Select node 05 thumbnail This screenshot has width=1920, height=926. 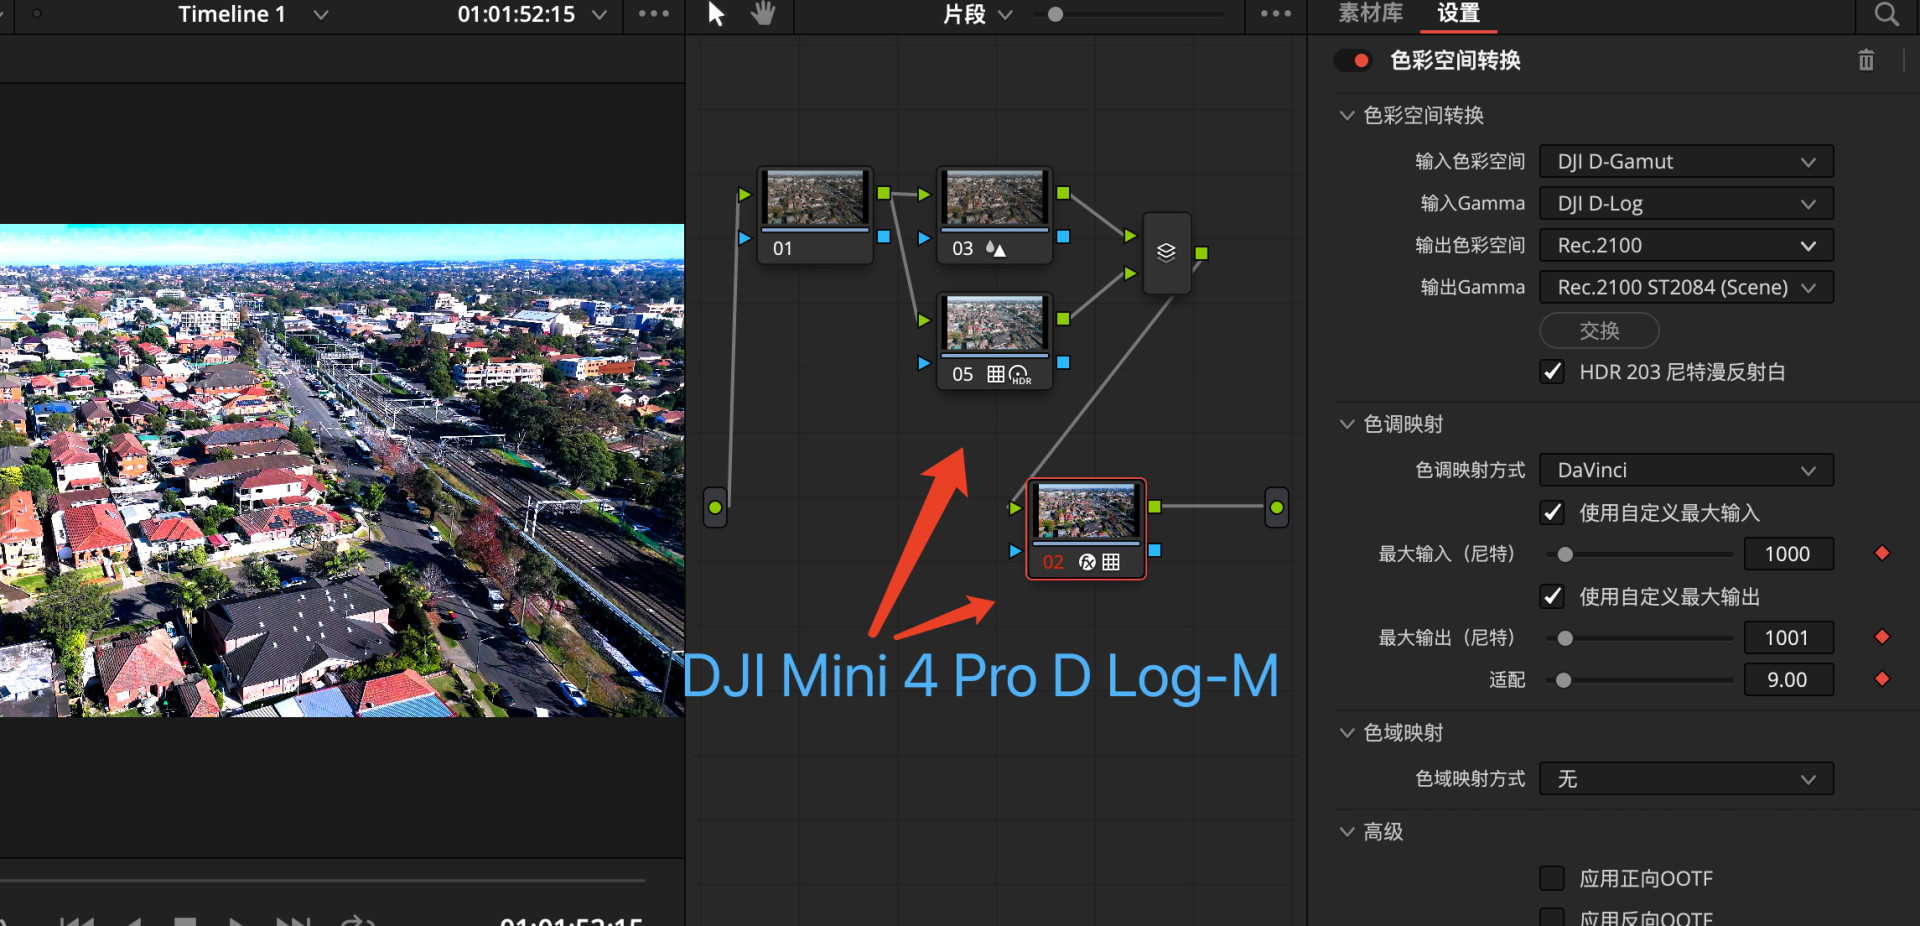[995, 323]
